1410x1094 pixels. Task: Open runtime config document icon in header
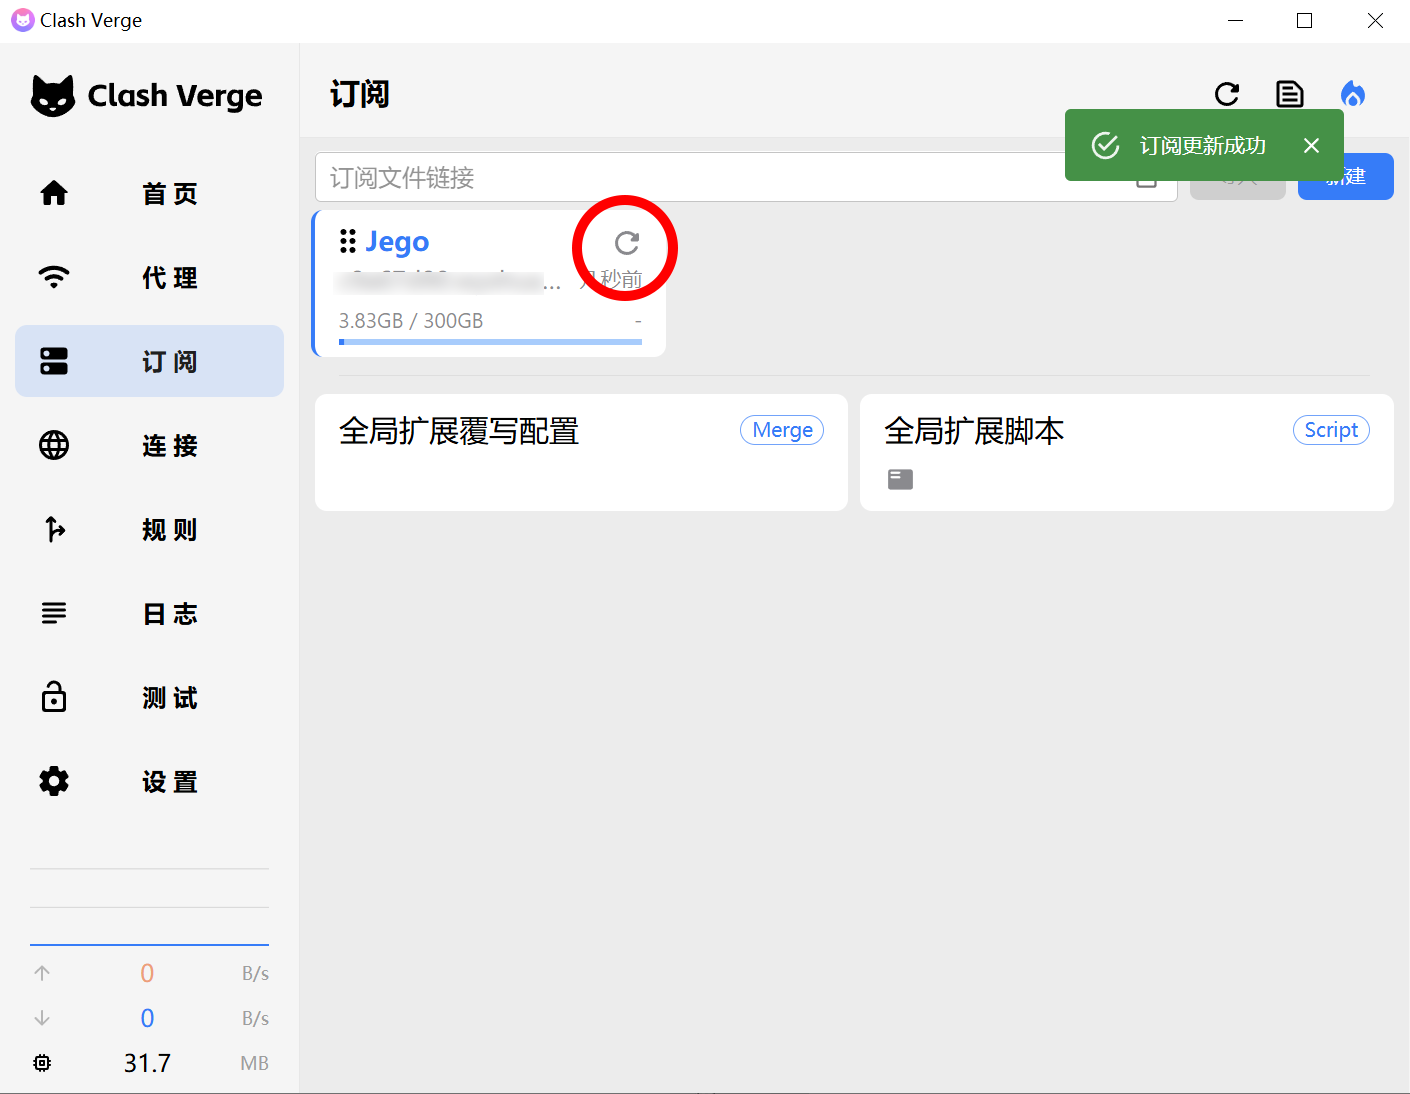pos(1290,95)
